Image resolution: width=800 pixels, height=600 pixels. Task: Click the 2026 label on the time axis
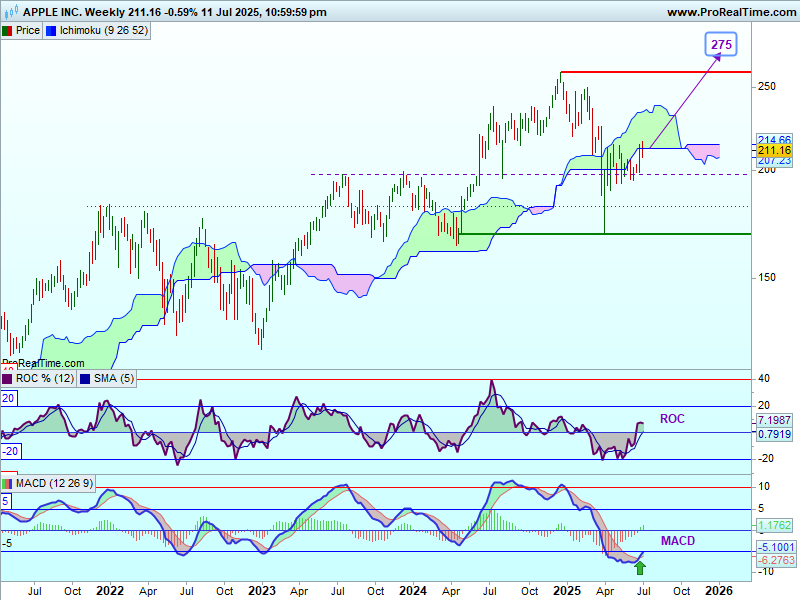pos(718,590)
